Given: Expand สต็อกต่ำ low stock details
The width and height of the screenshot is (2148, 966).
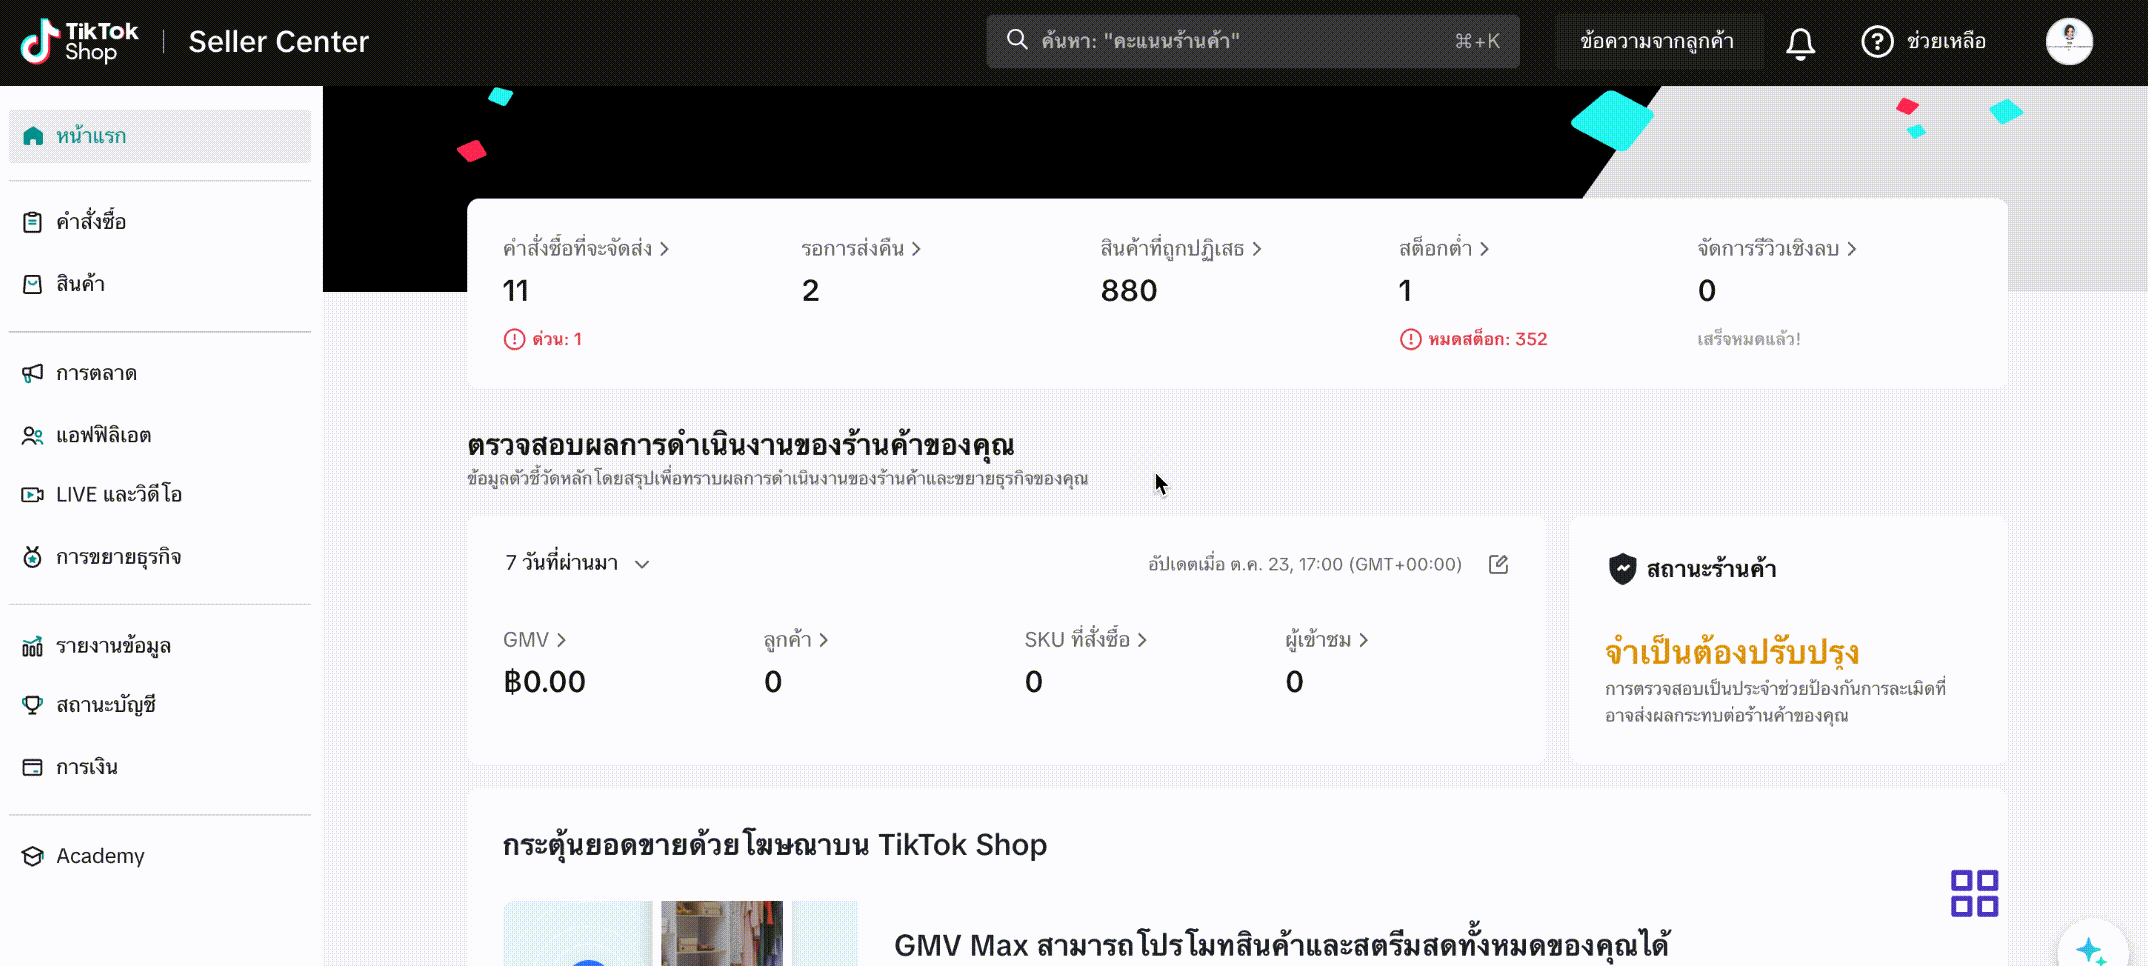Looking at the screenshot, I should 1442,248.
